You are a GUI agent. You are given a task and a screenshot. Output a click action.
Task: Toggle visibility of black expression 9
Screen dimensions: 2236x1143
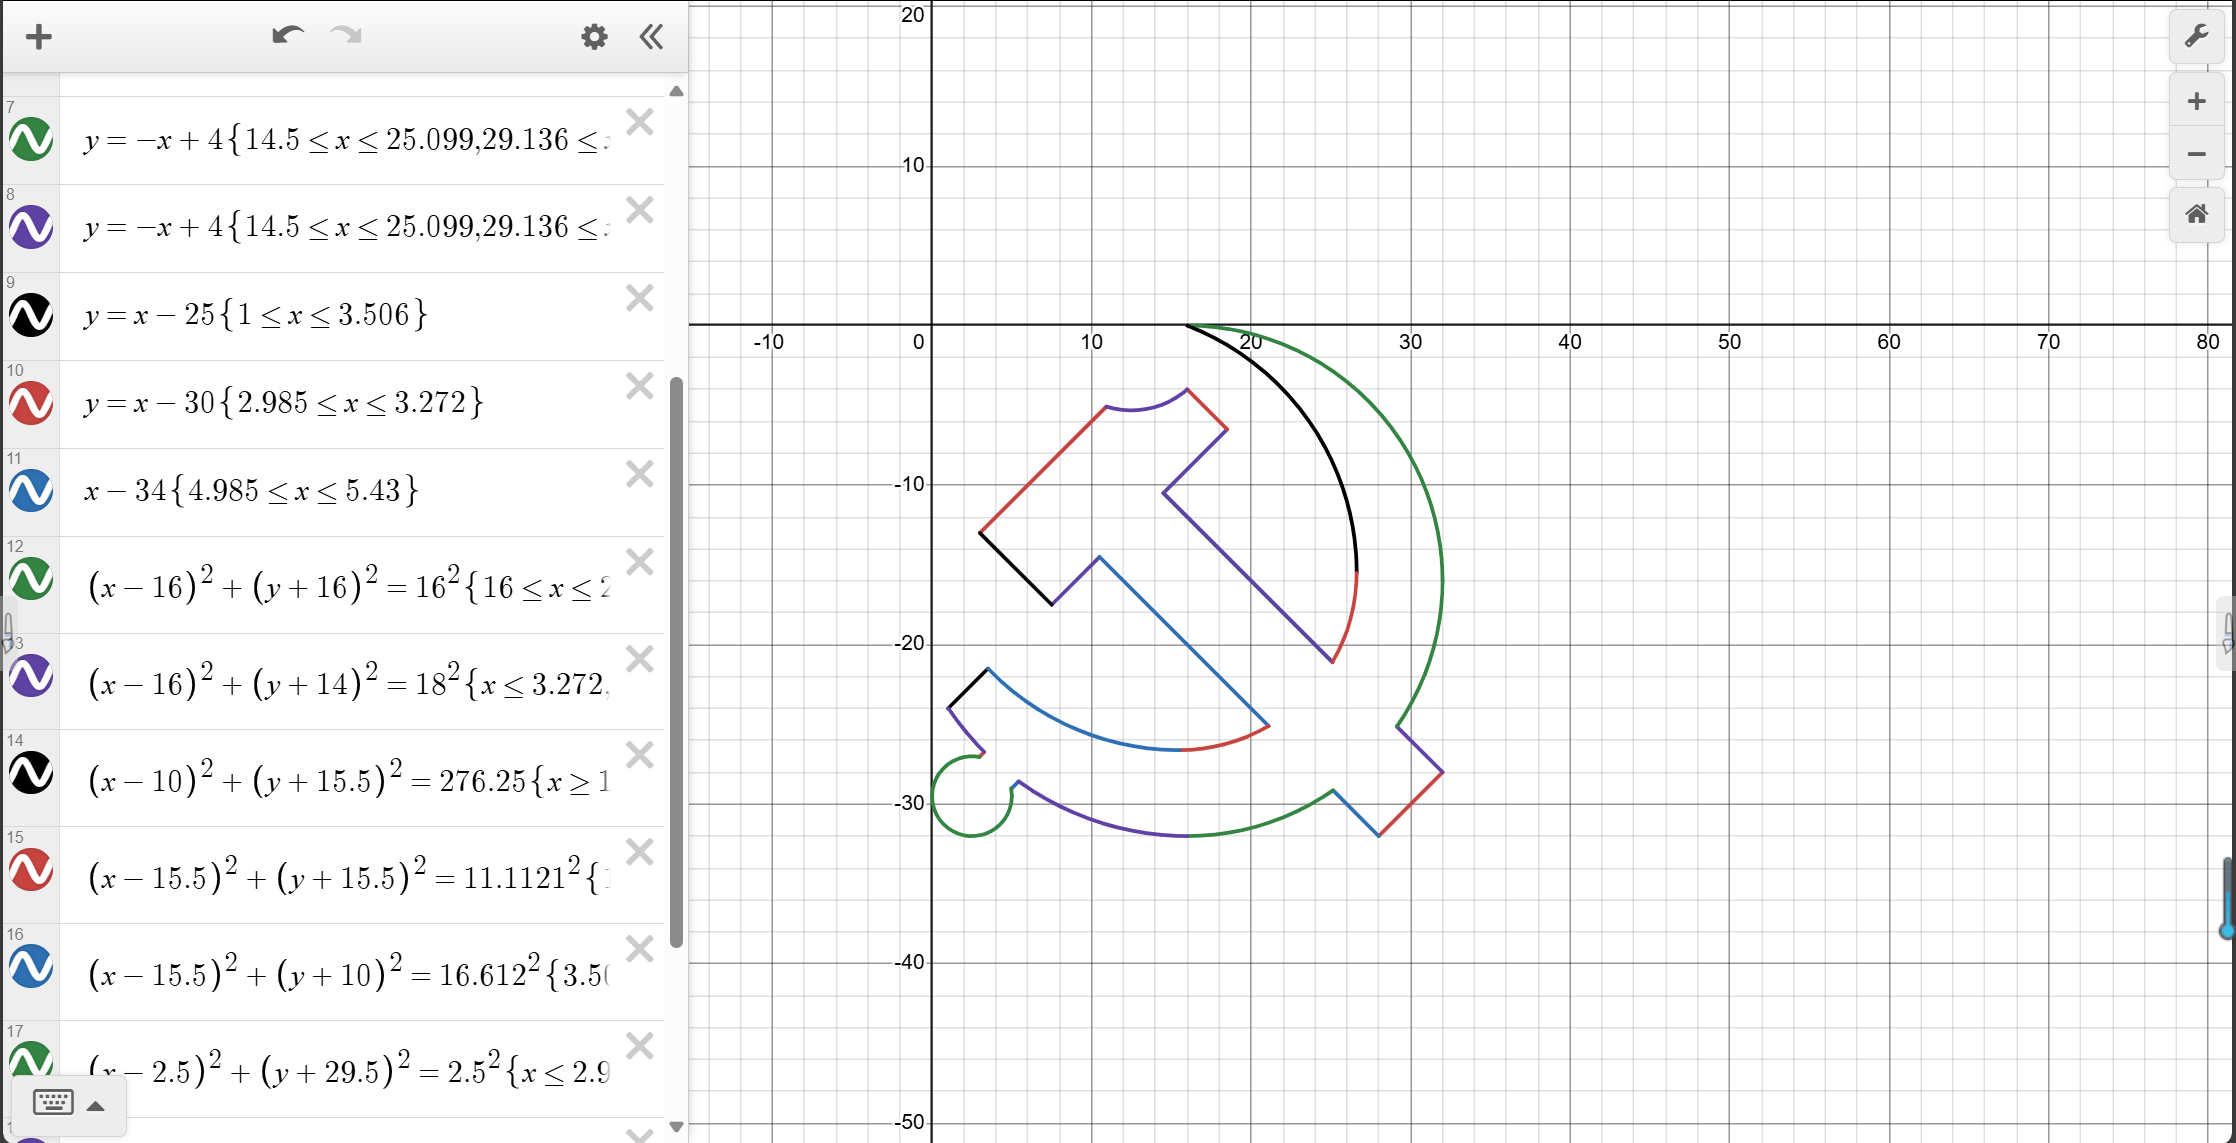[31, 315]
